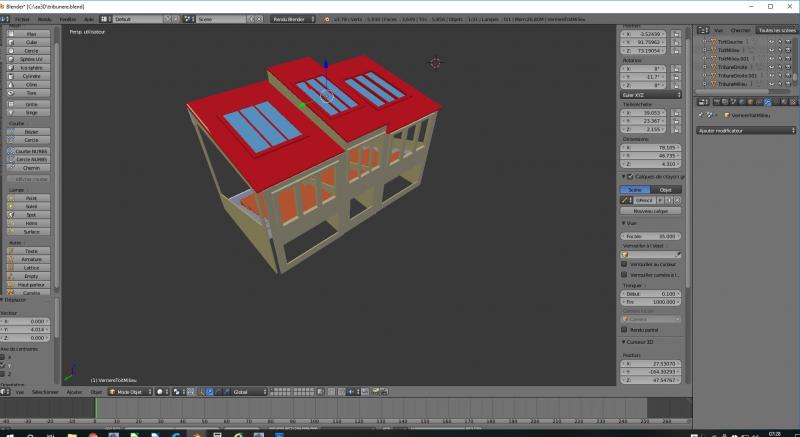This screenshot has width=800, height=437.
Task: Add a Cylindre mesh primitive
Action: [31, 74]
